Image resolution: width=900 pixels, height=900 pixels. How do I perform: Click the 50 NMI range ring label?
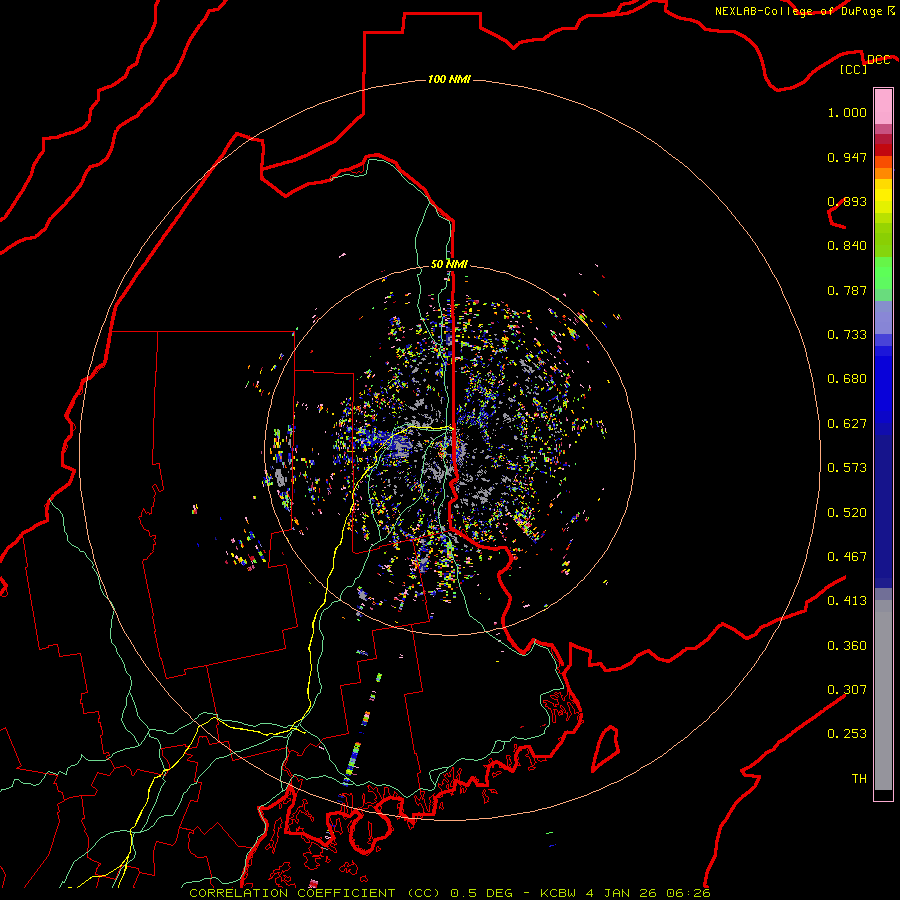[449, 264]
